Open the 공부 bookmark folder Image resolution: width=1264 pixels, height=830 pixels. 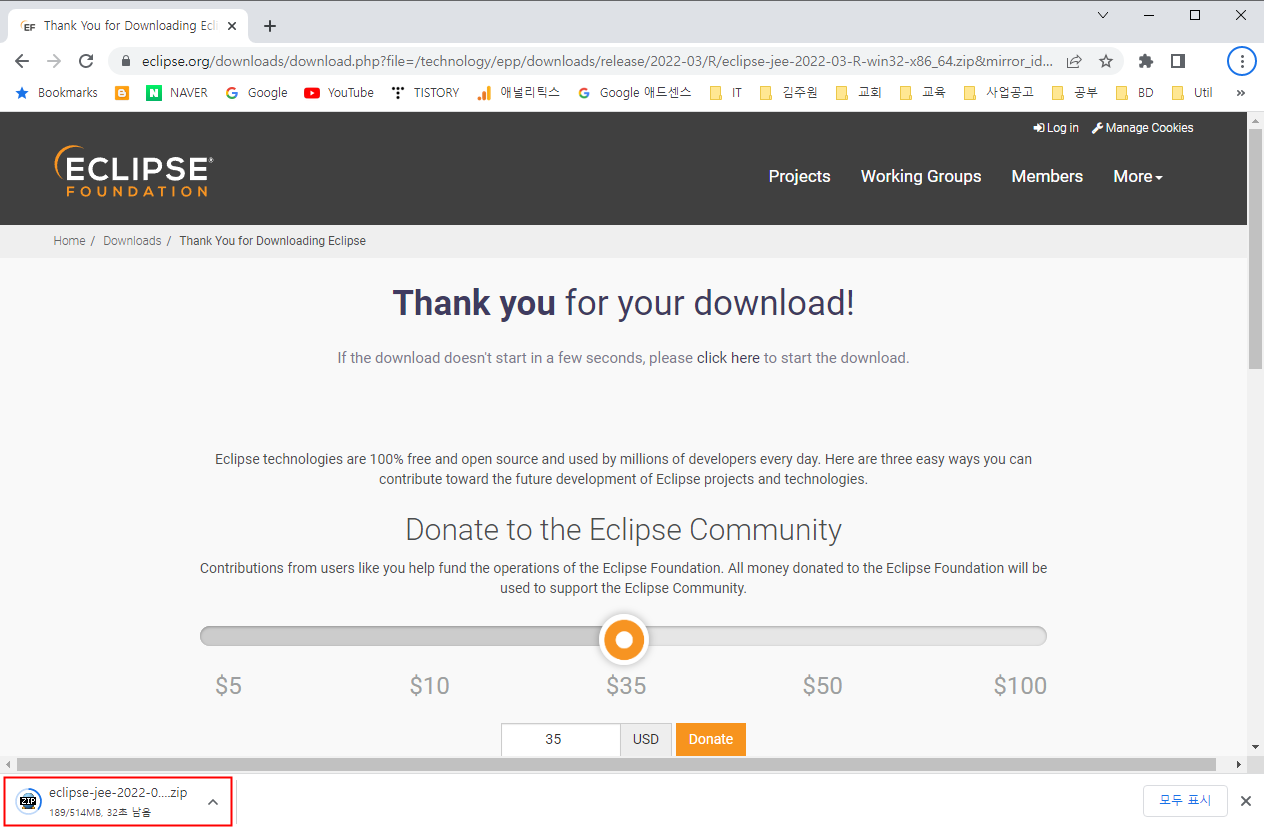coord(1075,92)
